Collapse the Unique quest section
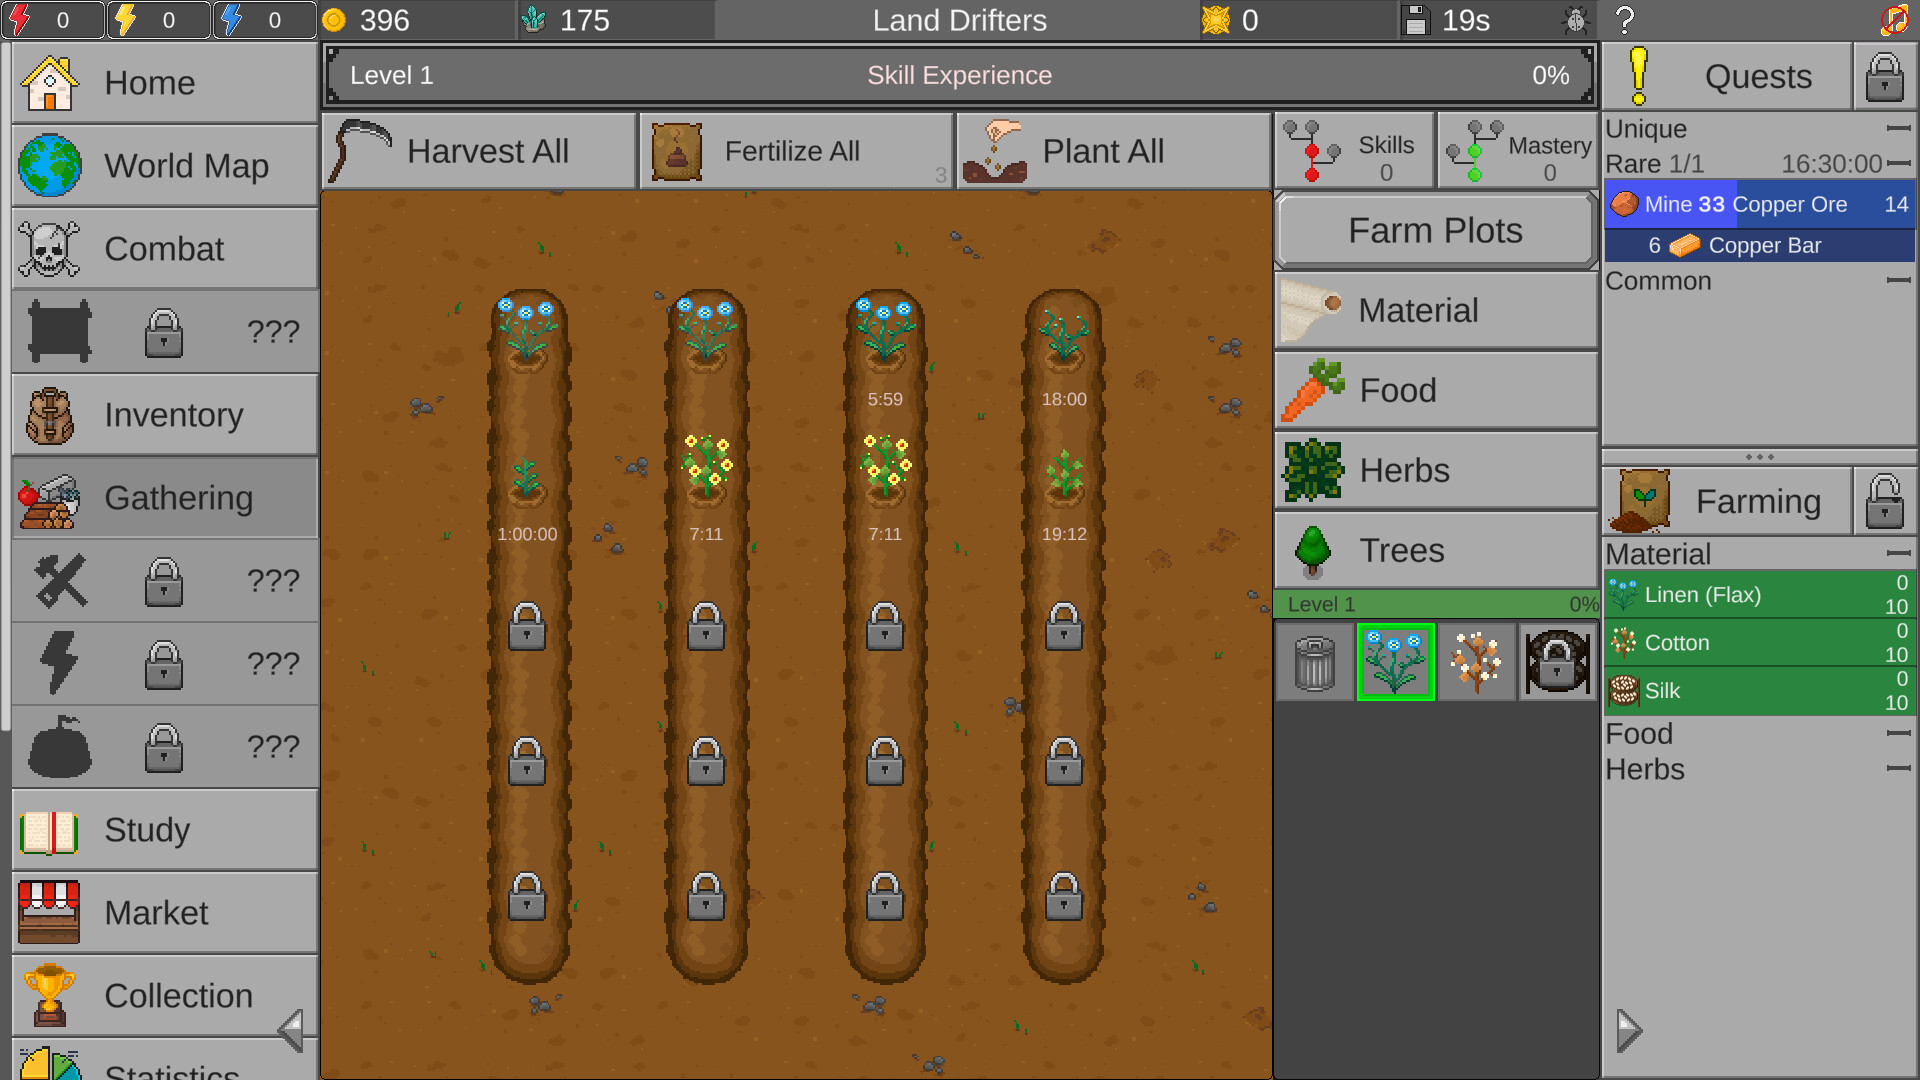 click(1898, 129)
